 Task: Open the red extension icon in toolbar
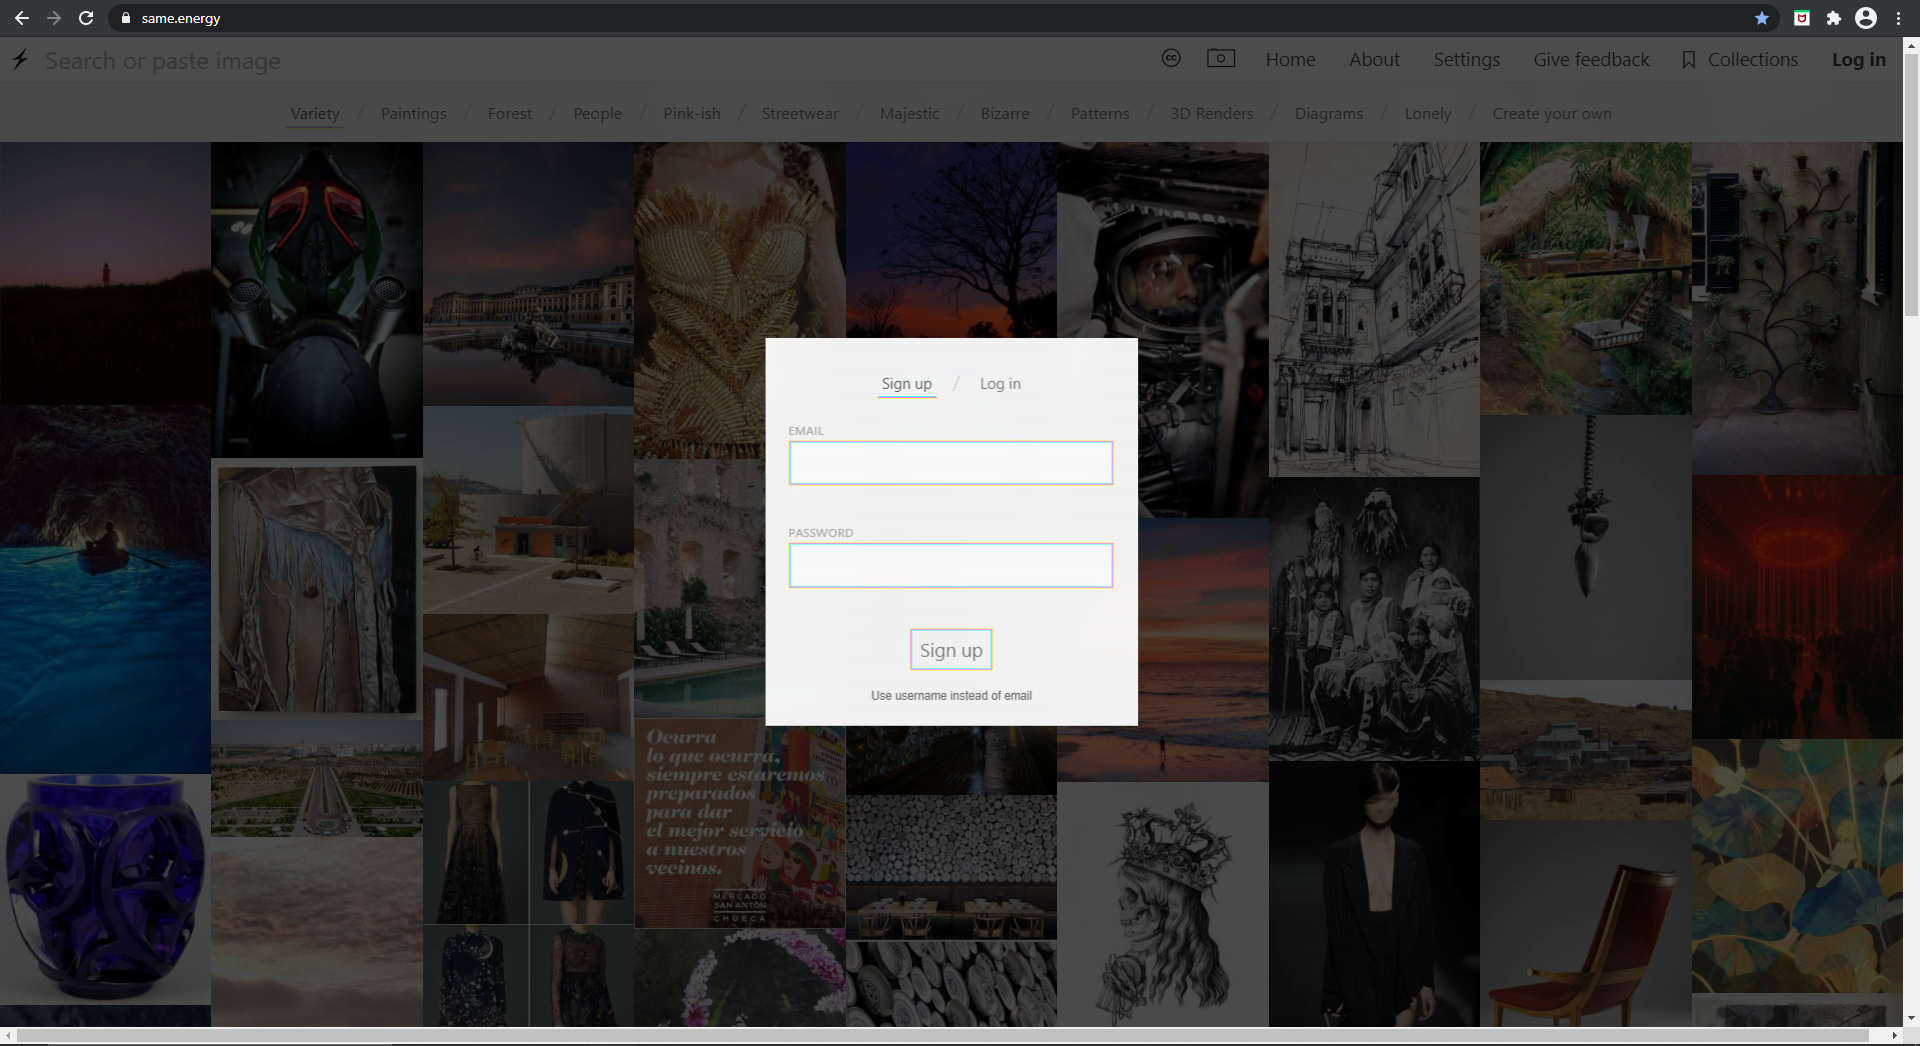pos(1802,18)
